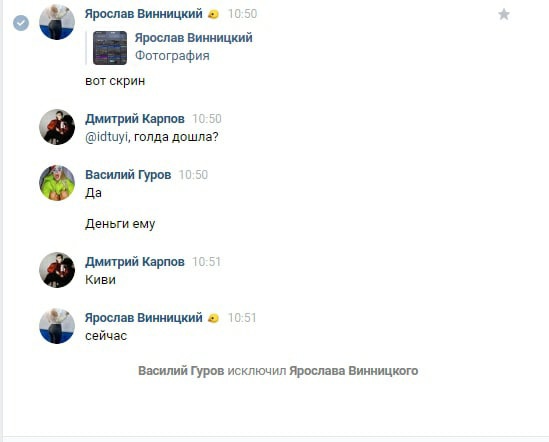Toggle the selected message checkmark
Screen dimensions: 549x442
click(21, 23)
